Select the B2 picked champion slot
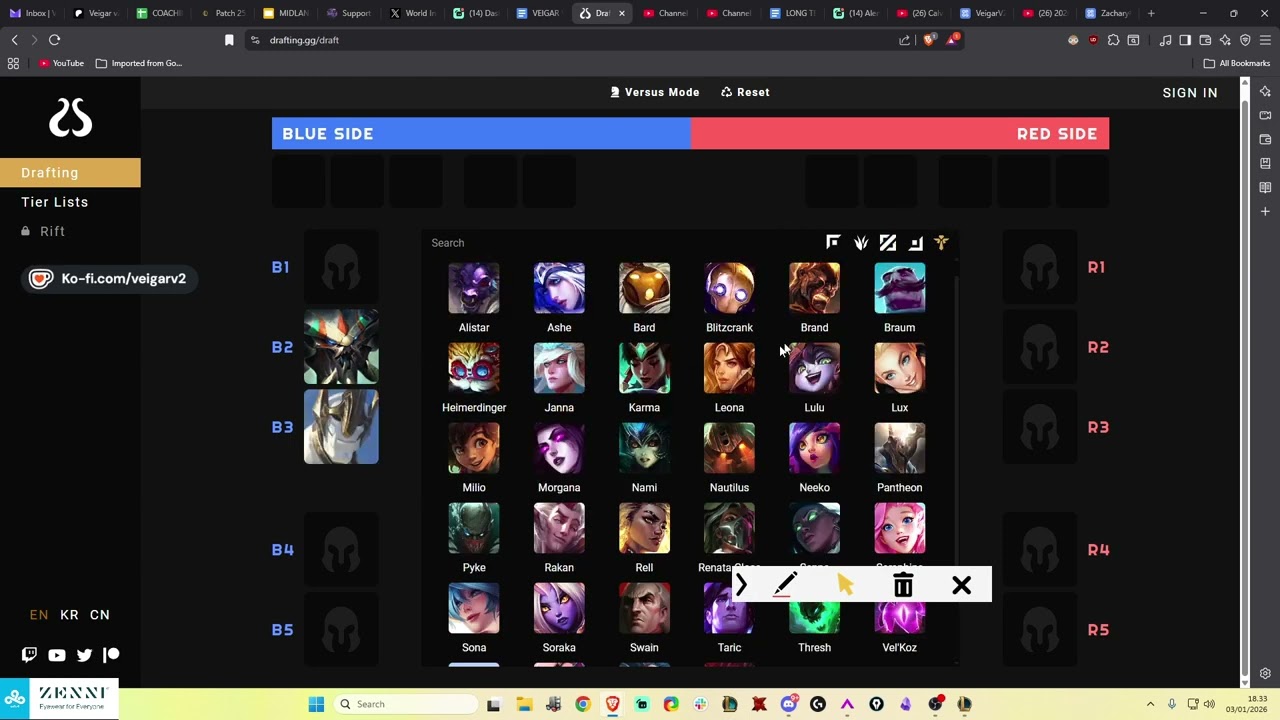Image resolution: width=1280 pixels, height=720 pixels. pos(341,347)
